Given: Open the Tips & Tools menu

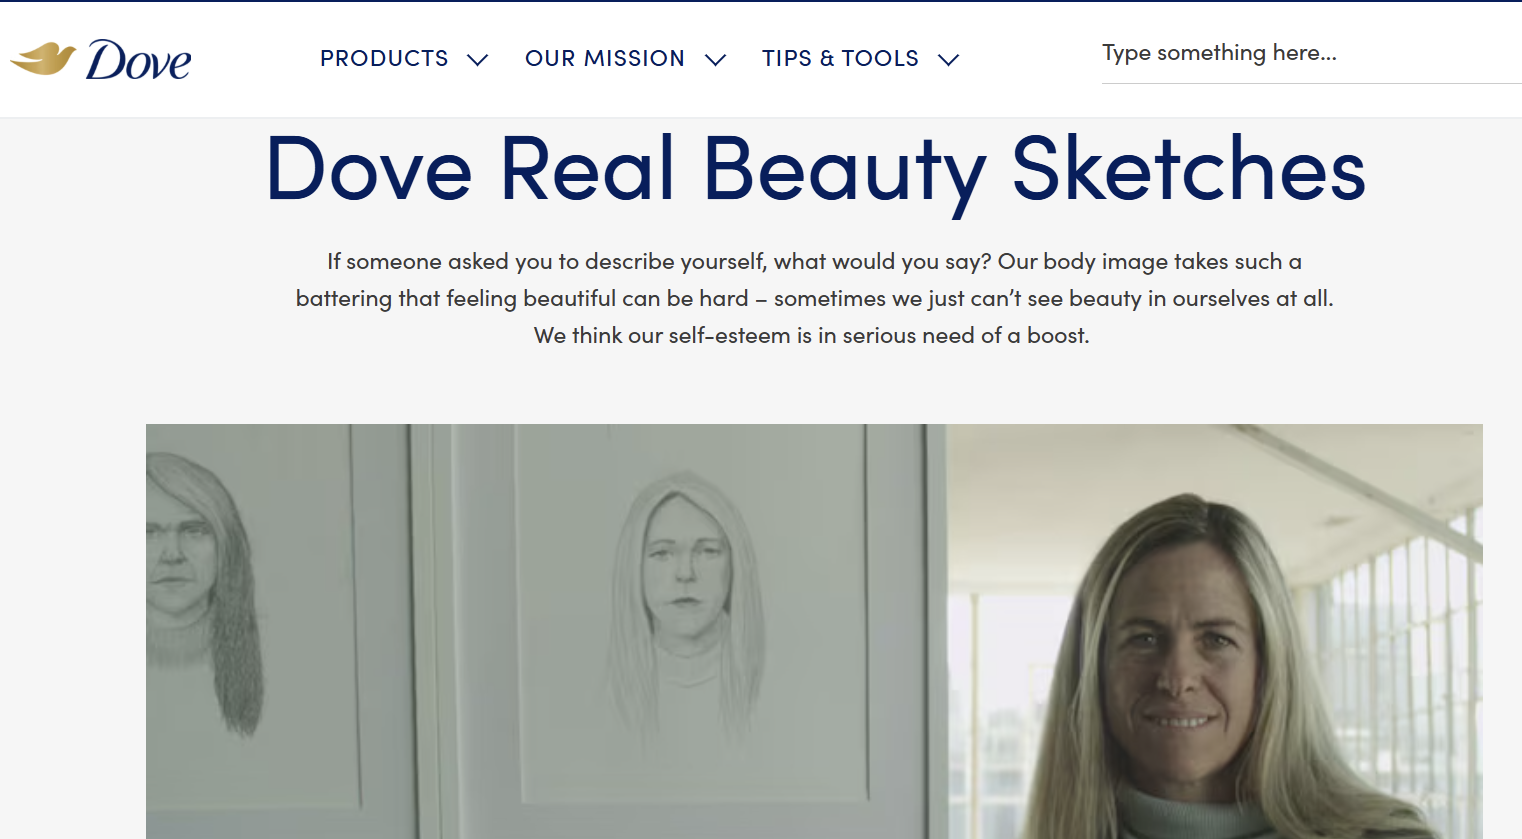Looking at the screenshot, I should tap(840, 59).
